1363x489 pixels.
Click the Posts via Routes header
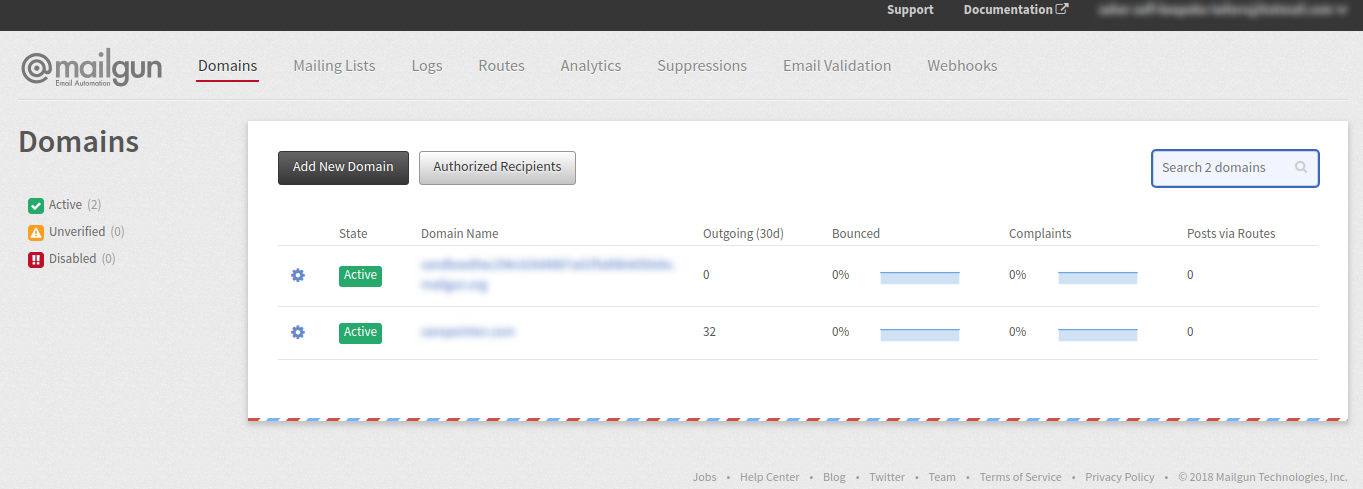(x=1231, y=234)
